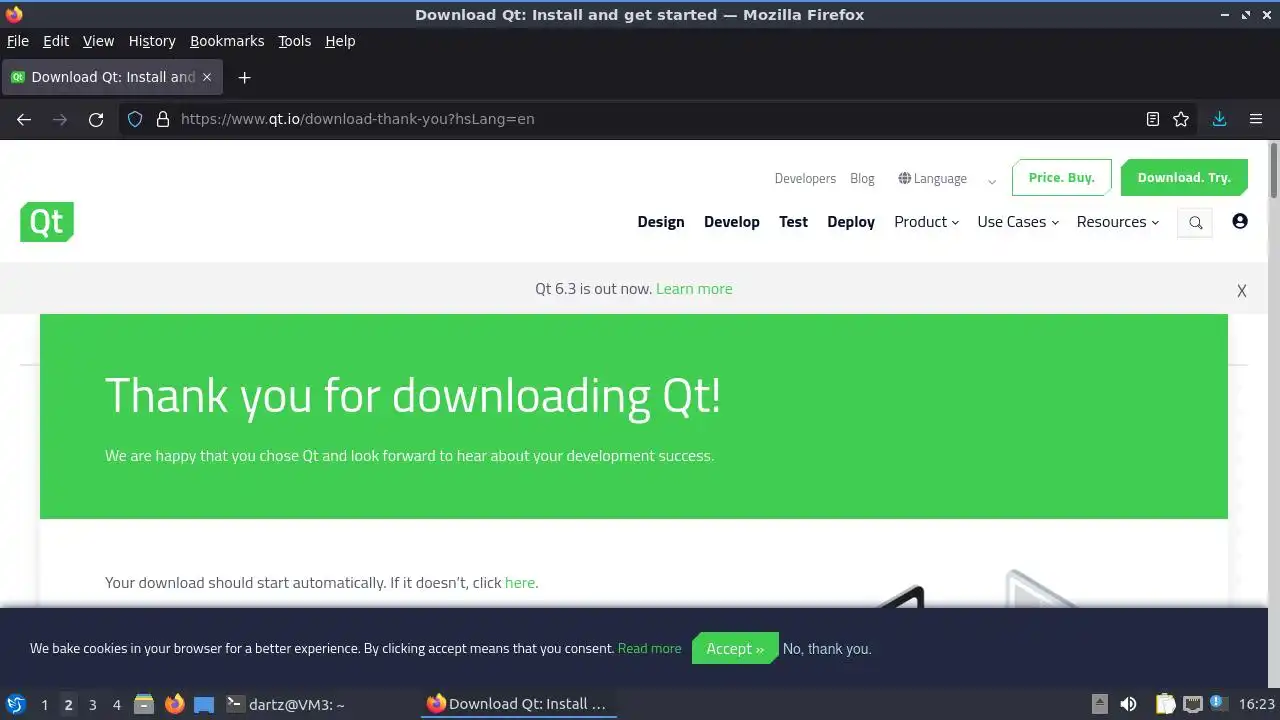This screenshot has width=1280, height=720.
Task: Close the Download Qt tab
Action: point(207,77)
